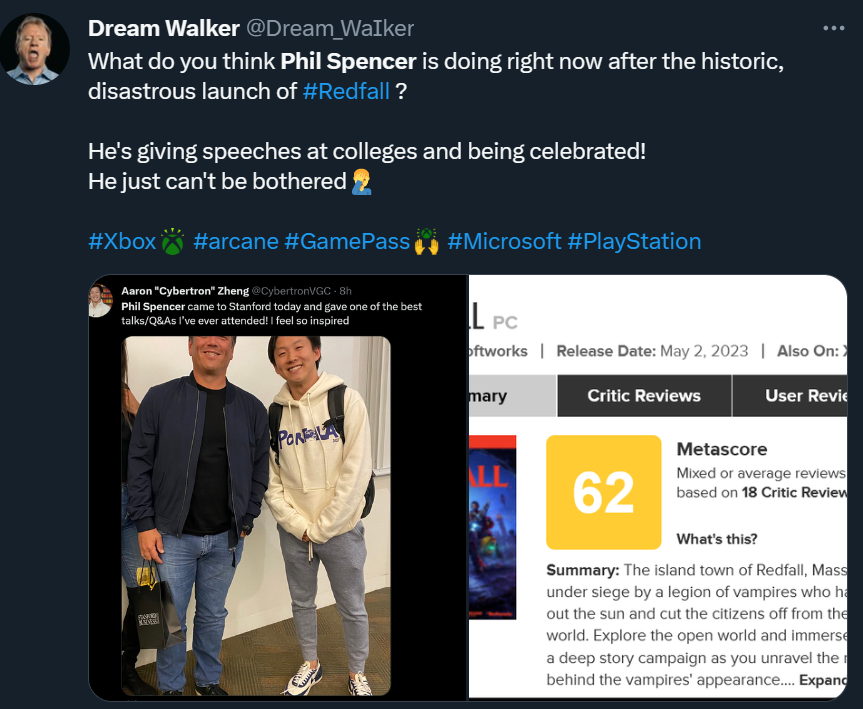Click the yellow 62 Metascore box
The height and width of the screenshot is (709, 863).
point(604,492)
